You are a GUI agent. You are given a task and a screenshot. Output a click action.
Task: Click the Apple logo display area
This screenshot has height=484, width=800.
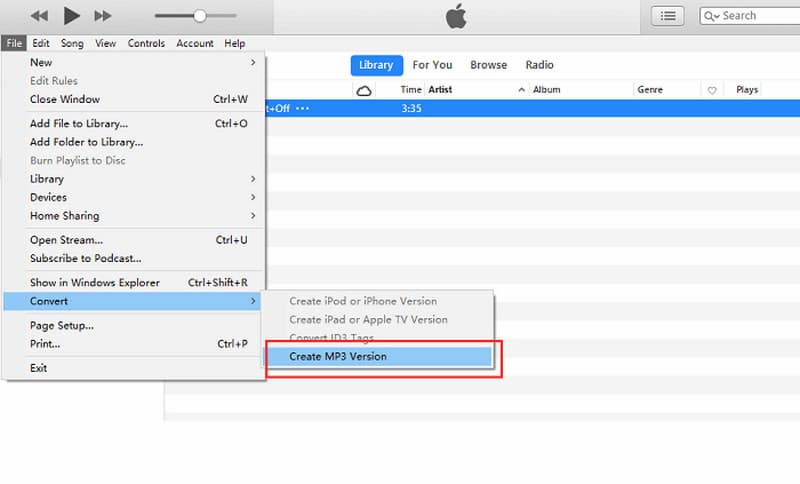[456, 16]
